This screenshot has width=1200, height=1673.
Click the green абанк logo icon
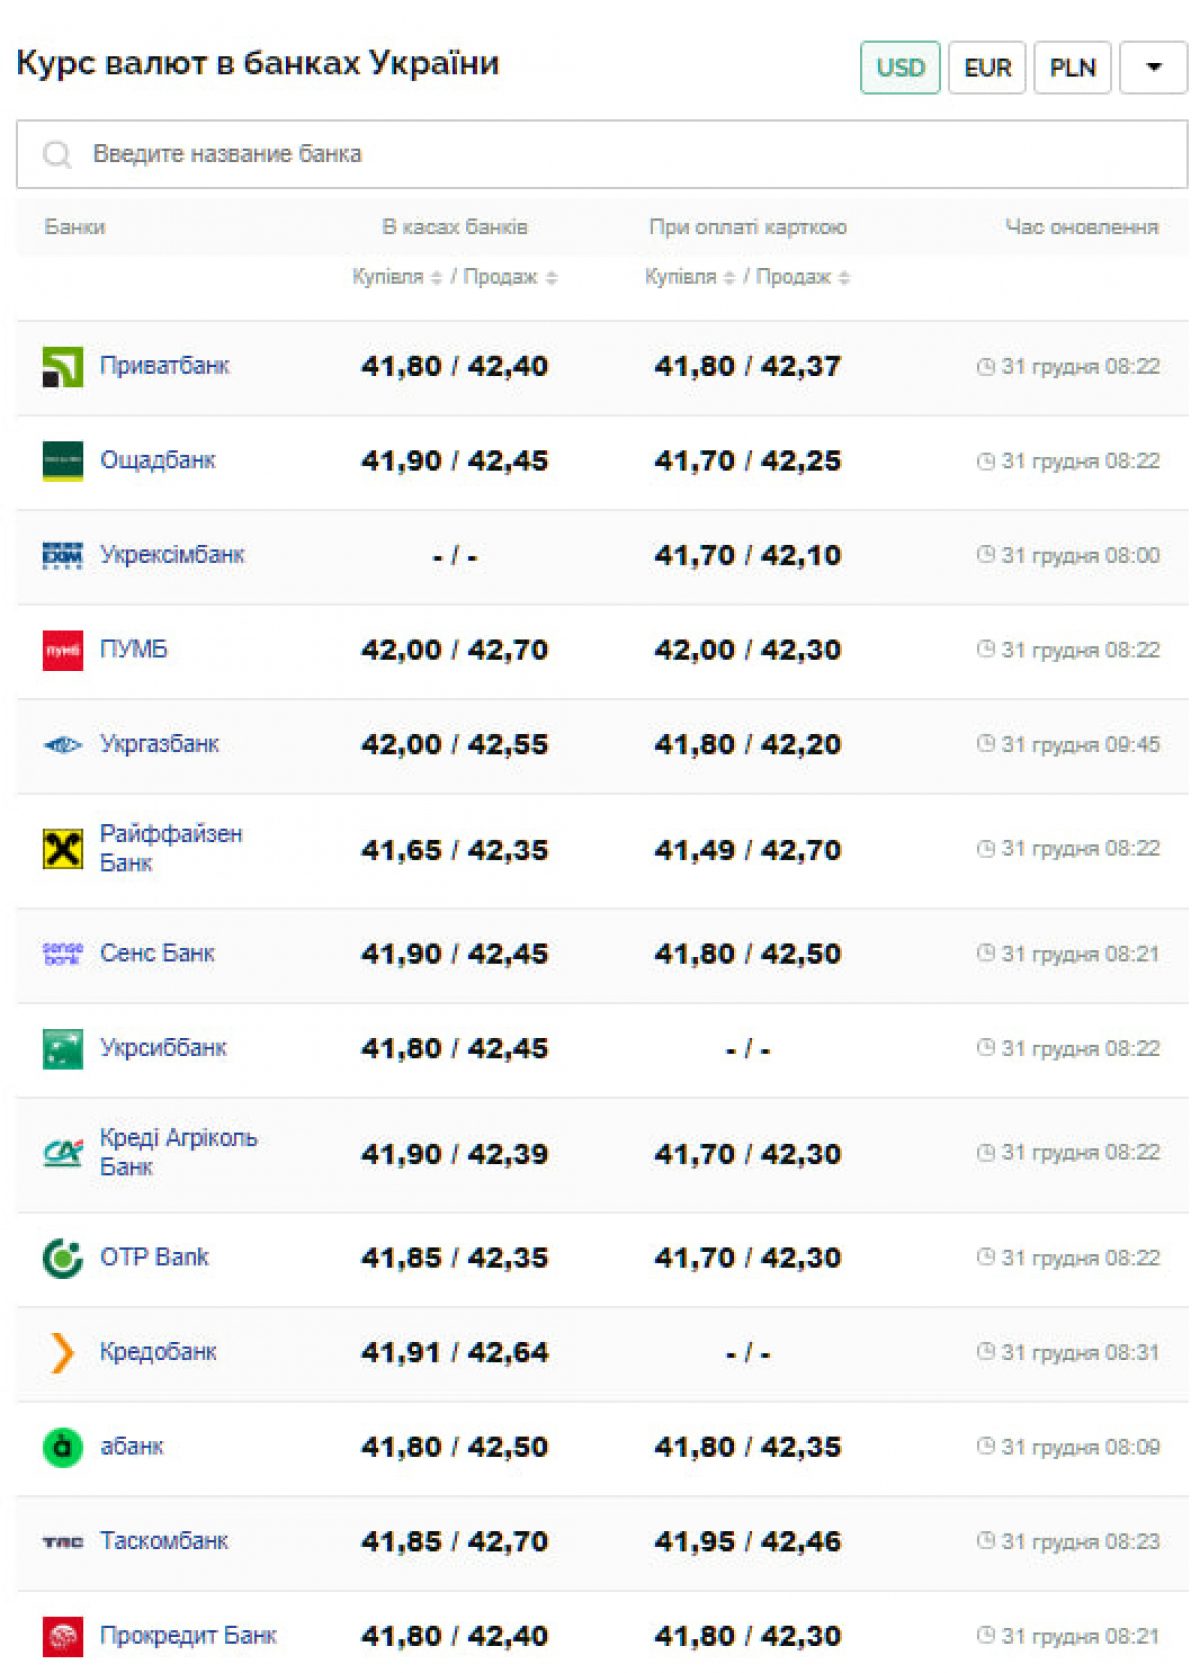(62, 1447)
